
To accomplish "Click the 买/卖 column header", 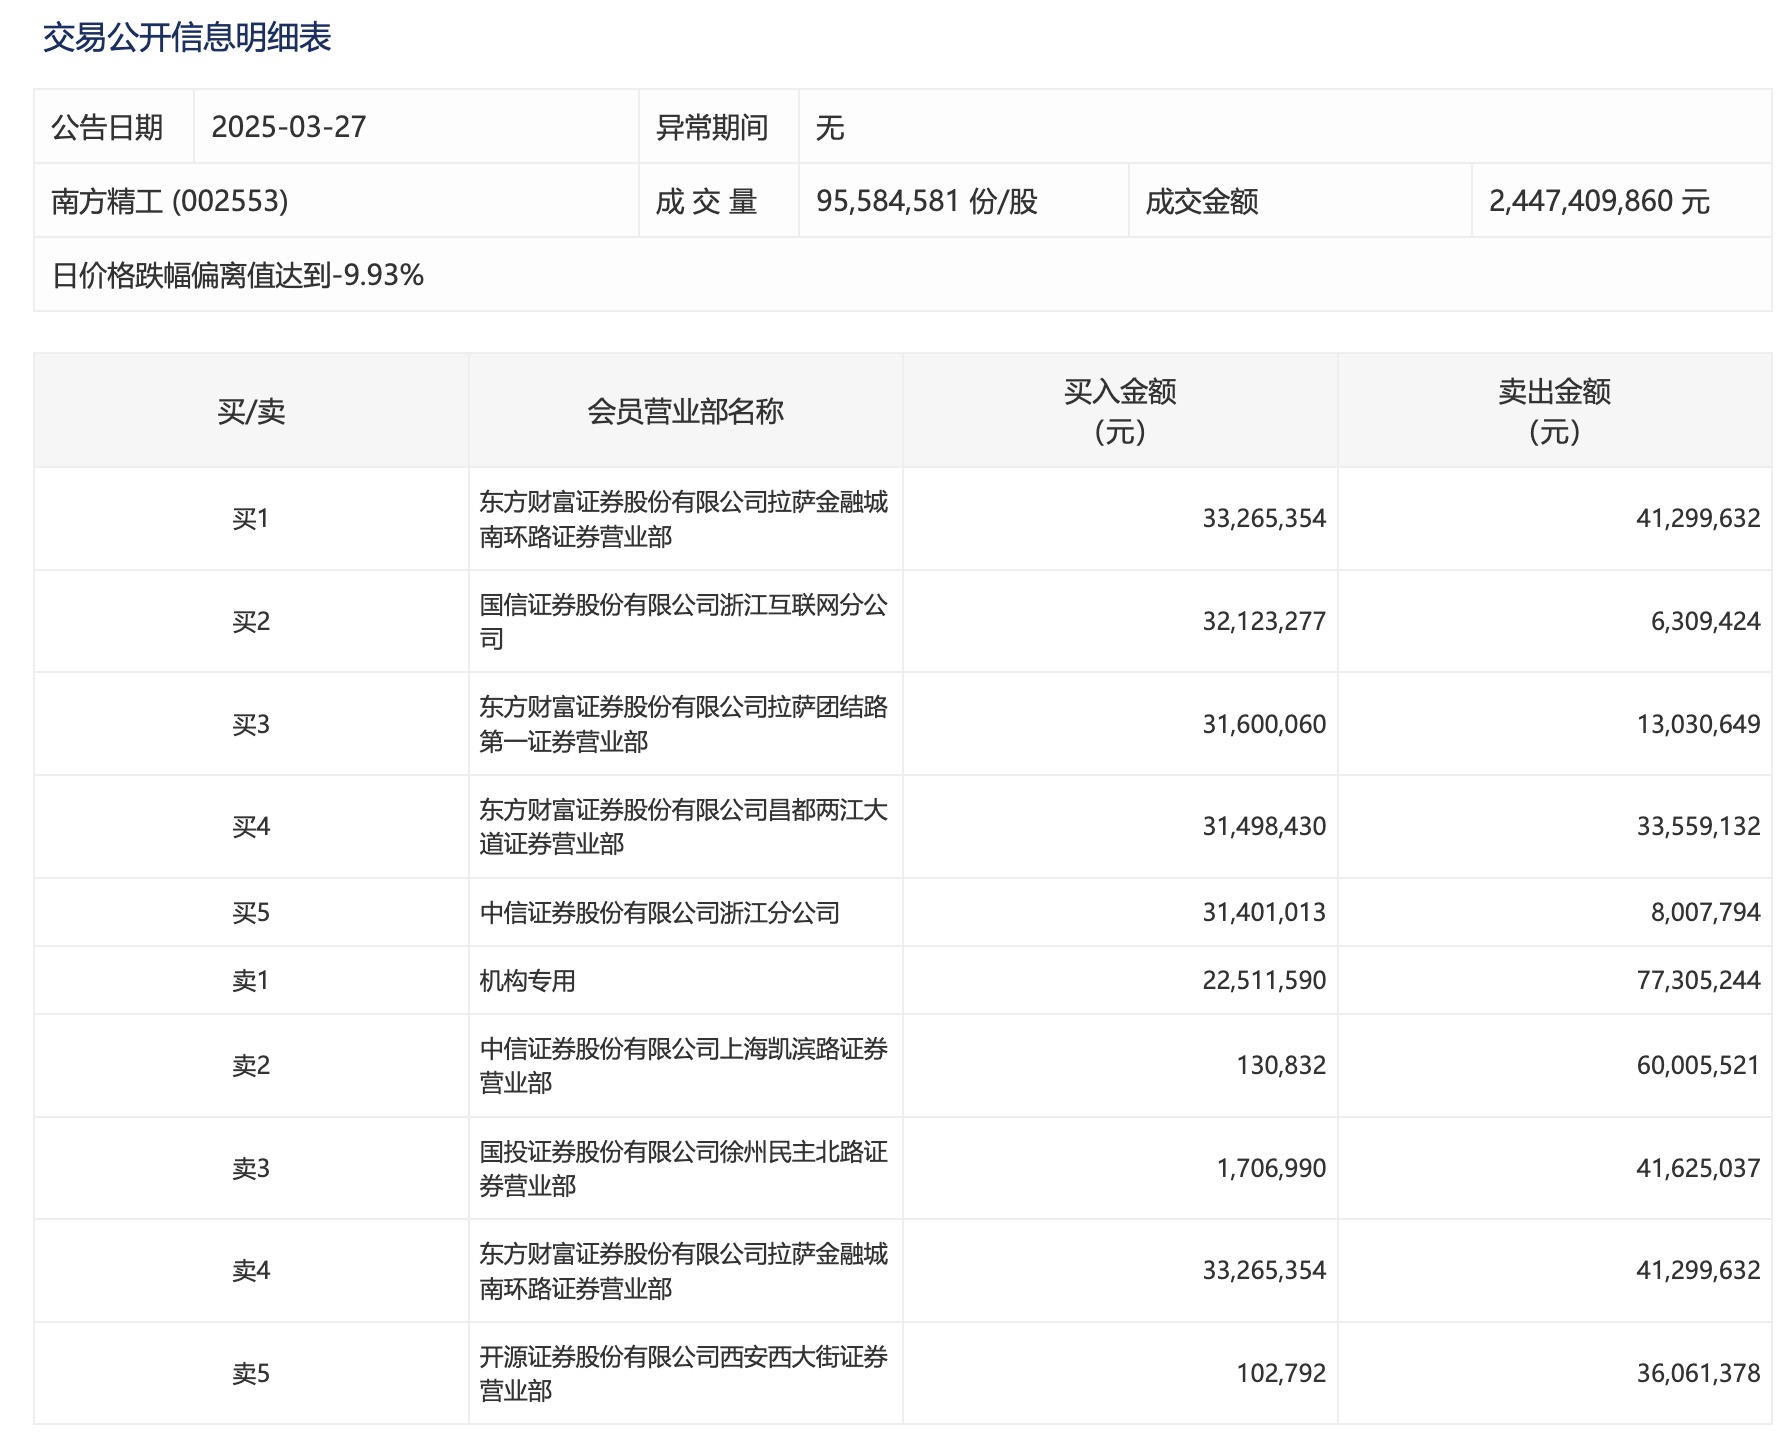I will coord(251,411).
